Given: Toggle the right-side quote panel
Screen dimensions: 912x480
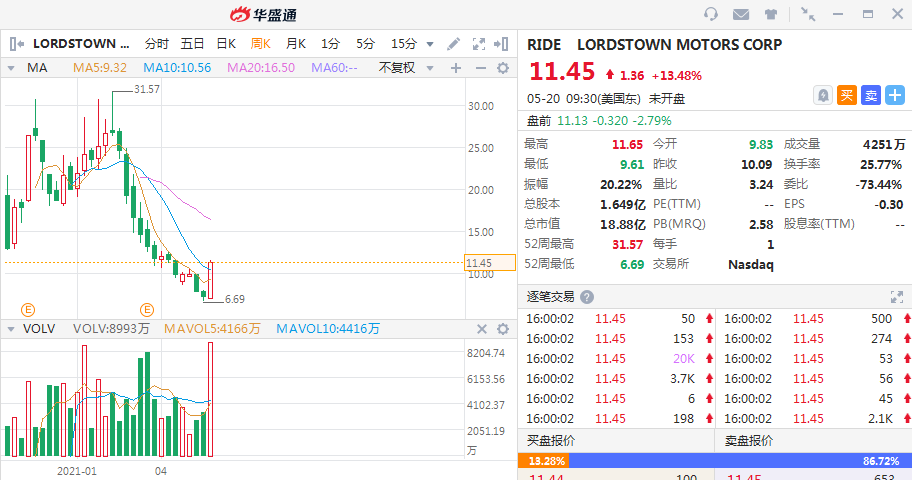Looking at the screenshot, I should tap(503, 44).
